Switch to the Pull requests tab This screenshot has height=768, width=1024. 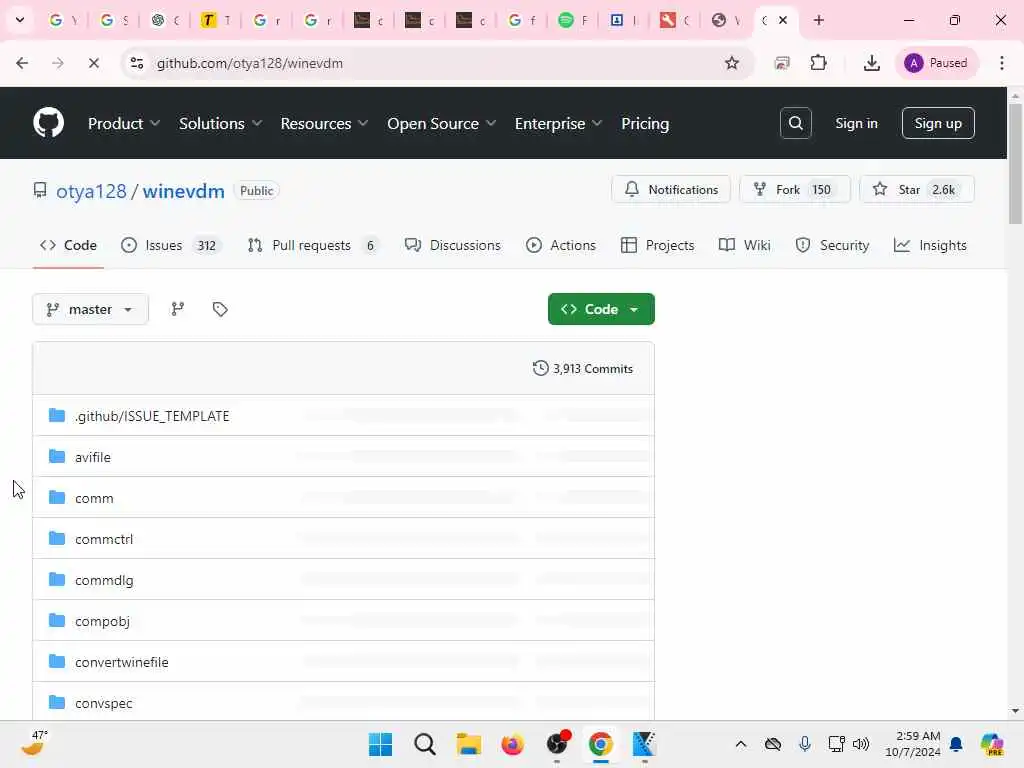pyautogui.click(x=312, y=246)
